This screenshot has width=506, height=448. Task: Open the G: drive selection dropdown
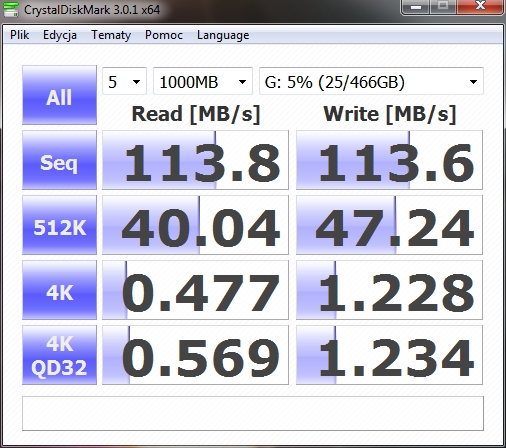(371, 81)
